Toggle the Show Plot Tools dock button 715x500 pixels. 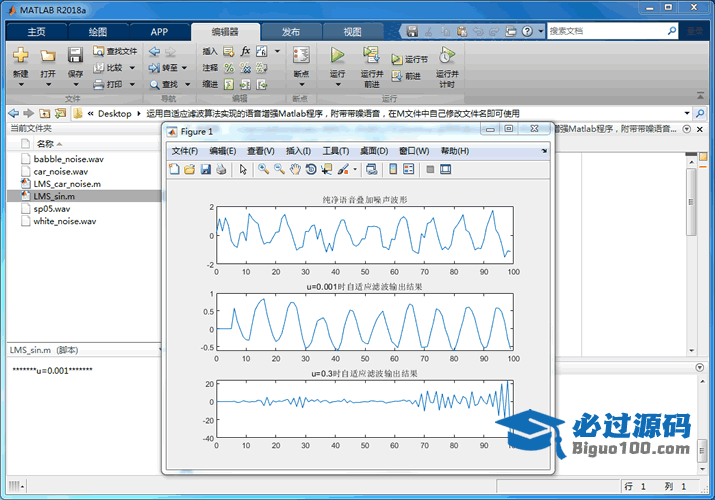point(446,169)
